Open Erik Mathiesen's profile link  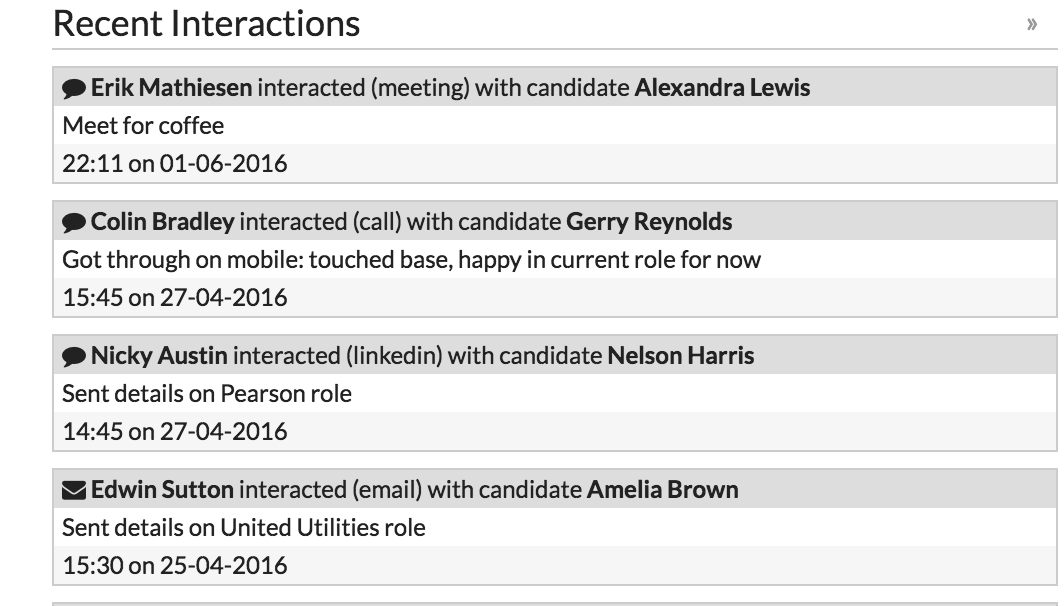click(x=172, y=88)
